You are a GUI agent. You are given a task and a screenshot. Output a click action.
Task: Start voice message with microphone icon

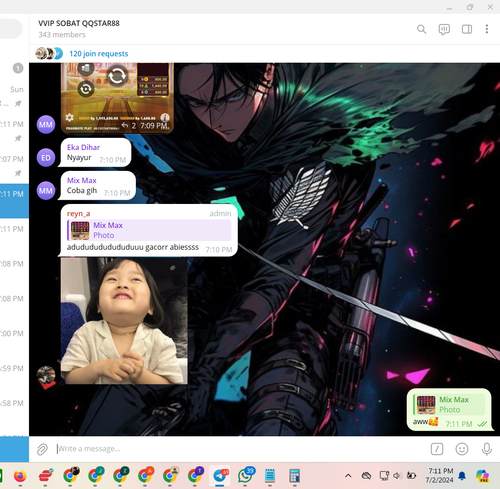coord(487,449)
